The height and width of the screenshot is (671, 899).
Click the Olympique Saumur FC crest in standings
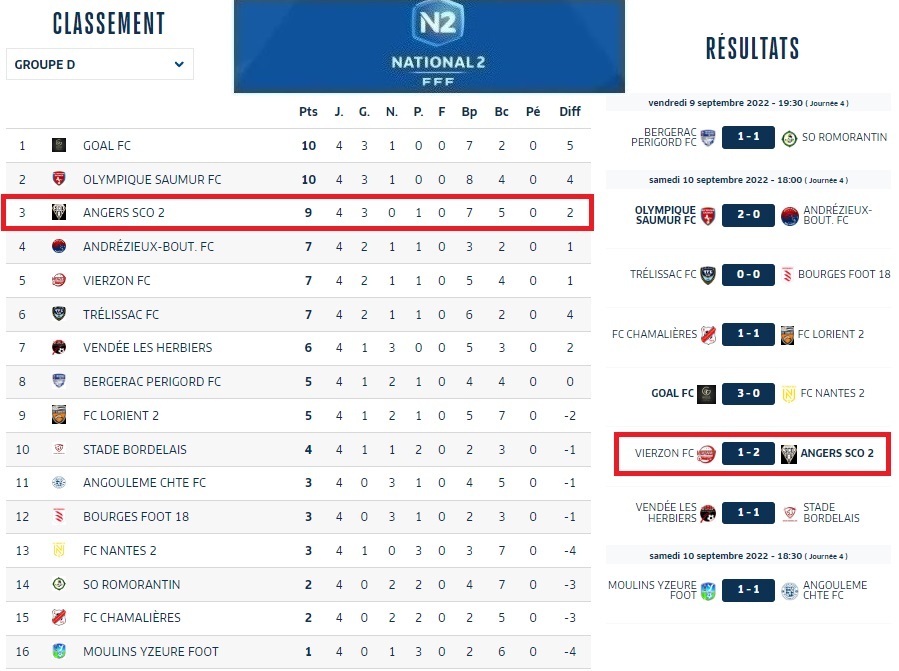click(x=59, y=180)
